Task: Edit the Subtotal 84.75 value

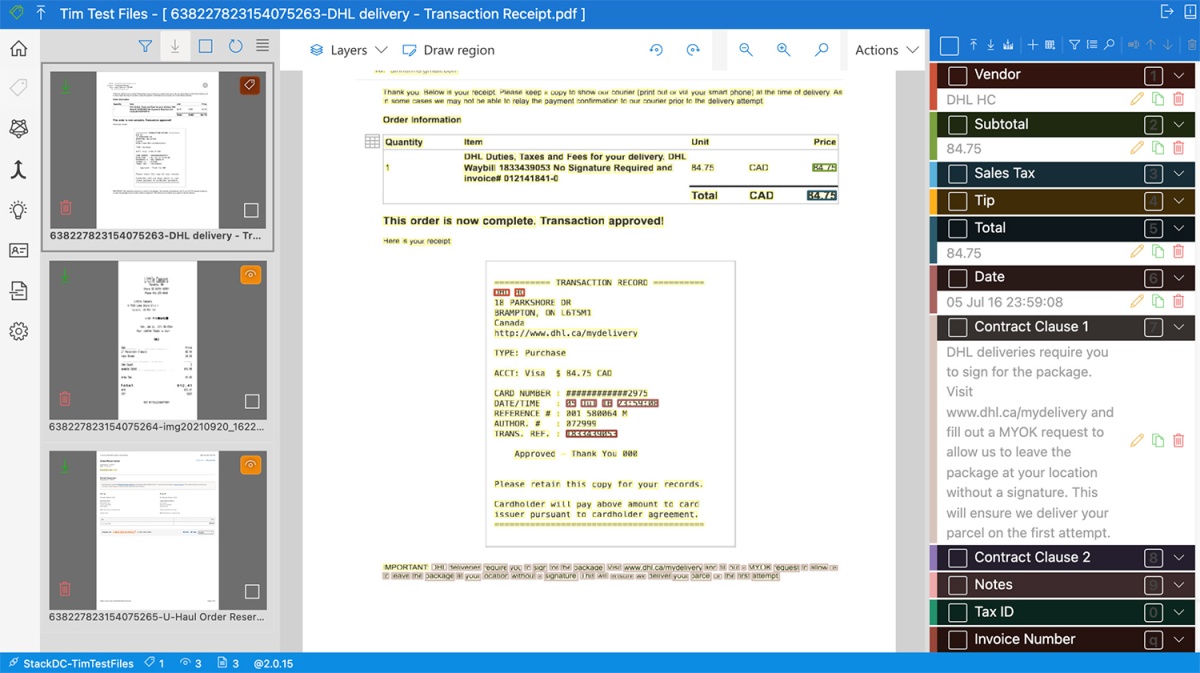Action: pyautogui.click(x=1136, y=148)
